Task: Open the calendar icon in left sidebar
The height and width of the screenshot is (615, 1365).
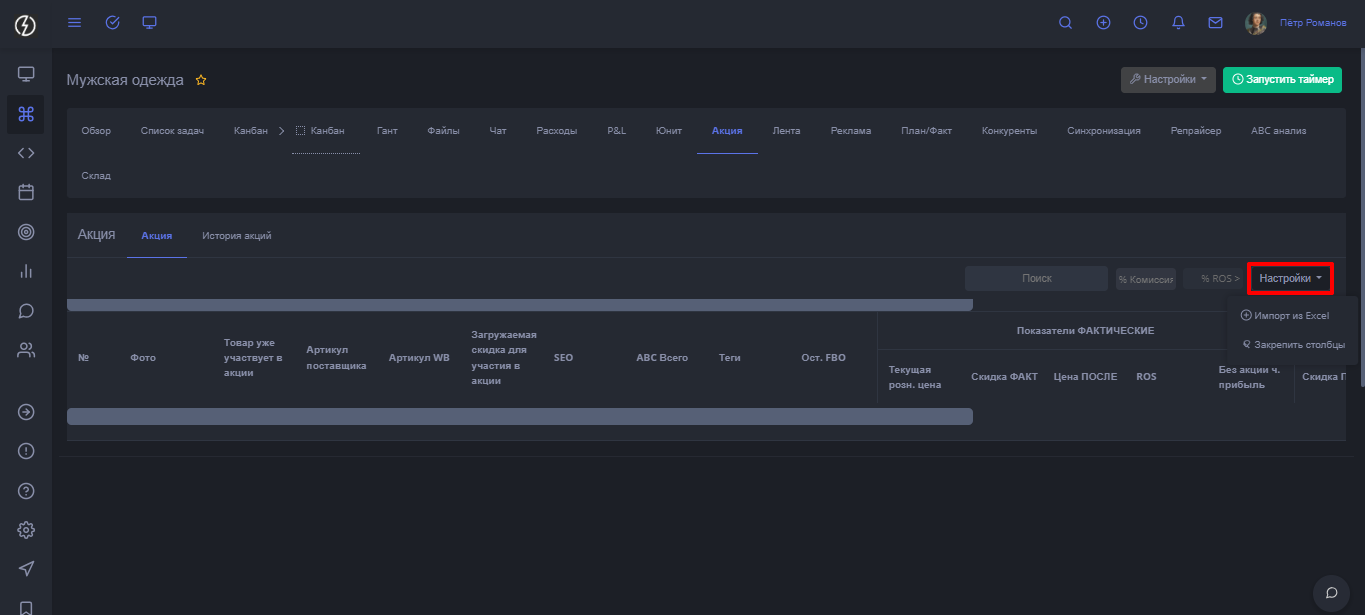Action: [x=26, y=192]
